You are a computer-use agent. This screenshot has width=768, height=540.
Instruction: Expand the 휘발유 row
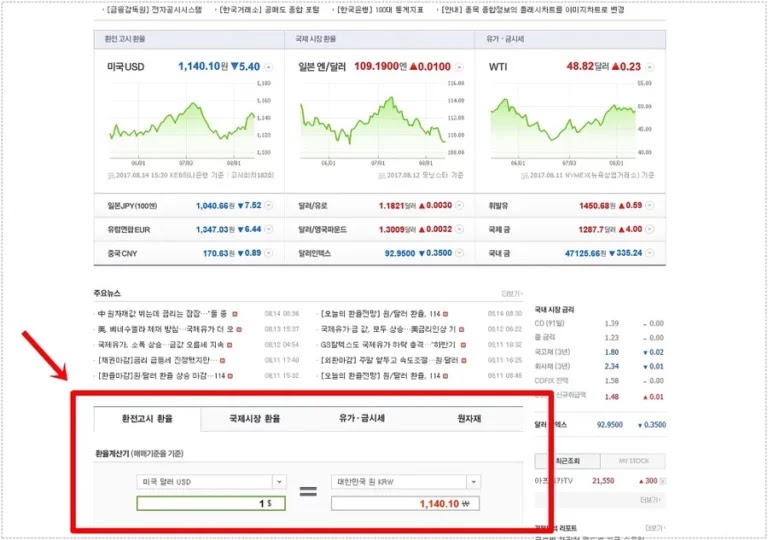click(649, 205)
